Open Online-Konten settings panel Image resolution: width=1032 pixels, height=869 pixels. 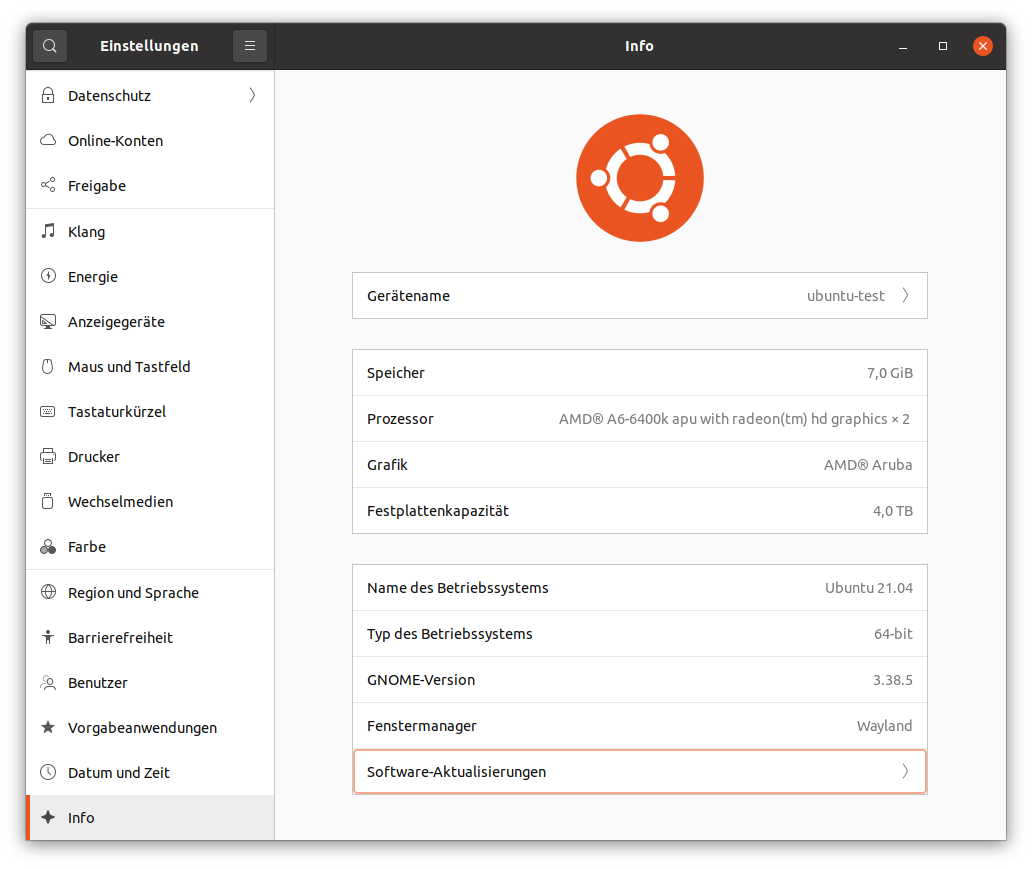[x=150, y=140]
